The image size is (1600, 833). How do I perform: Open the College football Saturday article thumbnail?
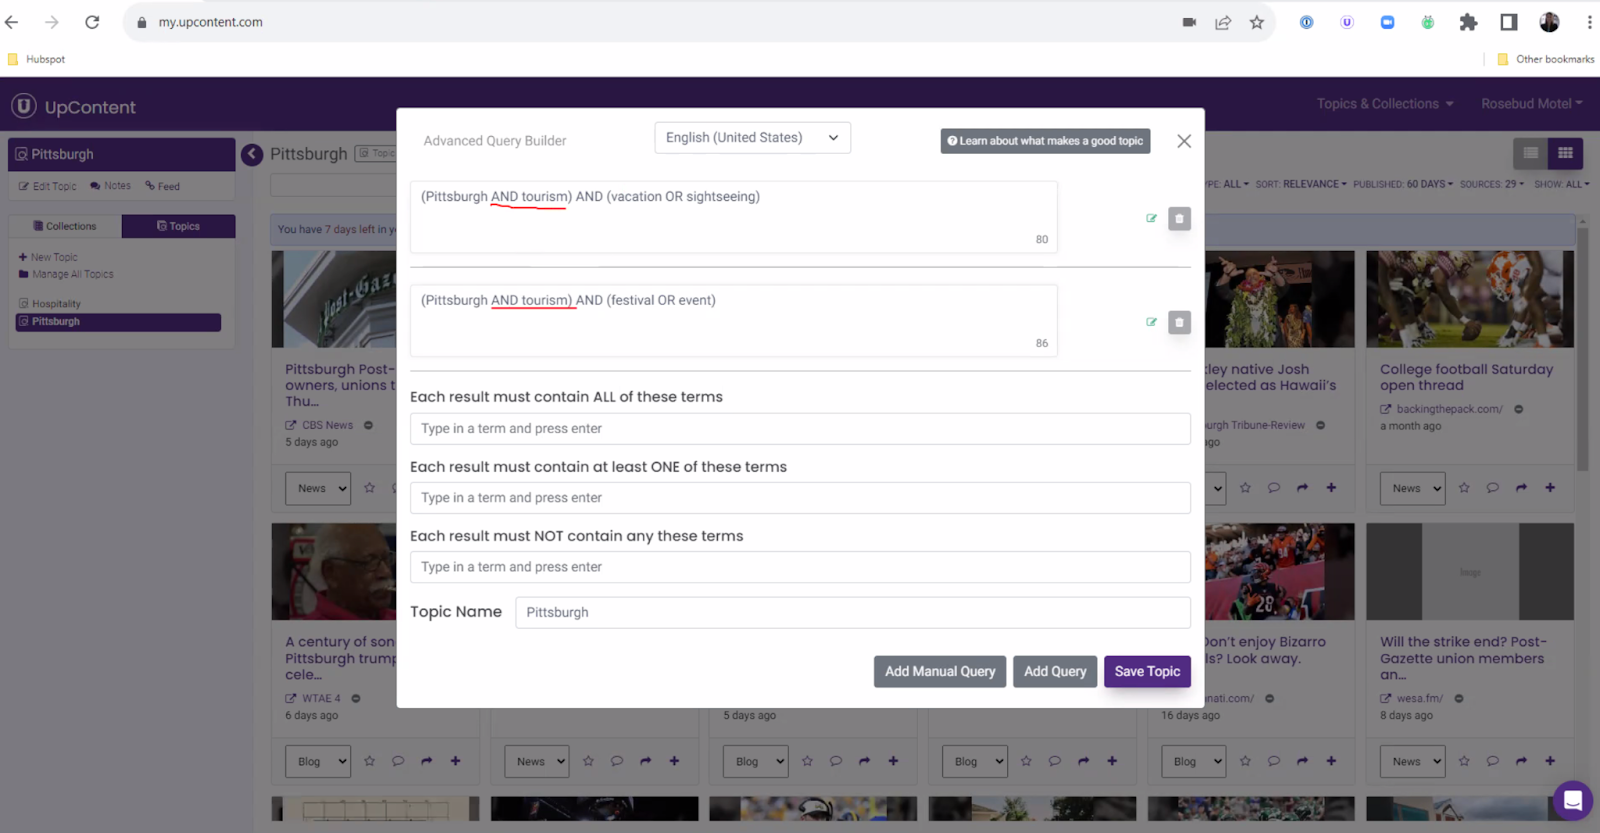pos(1470,299)
